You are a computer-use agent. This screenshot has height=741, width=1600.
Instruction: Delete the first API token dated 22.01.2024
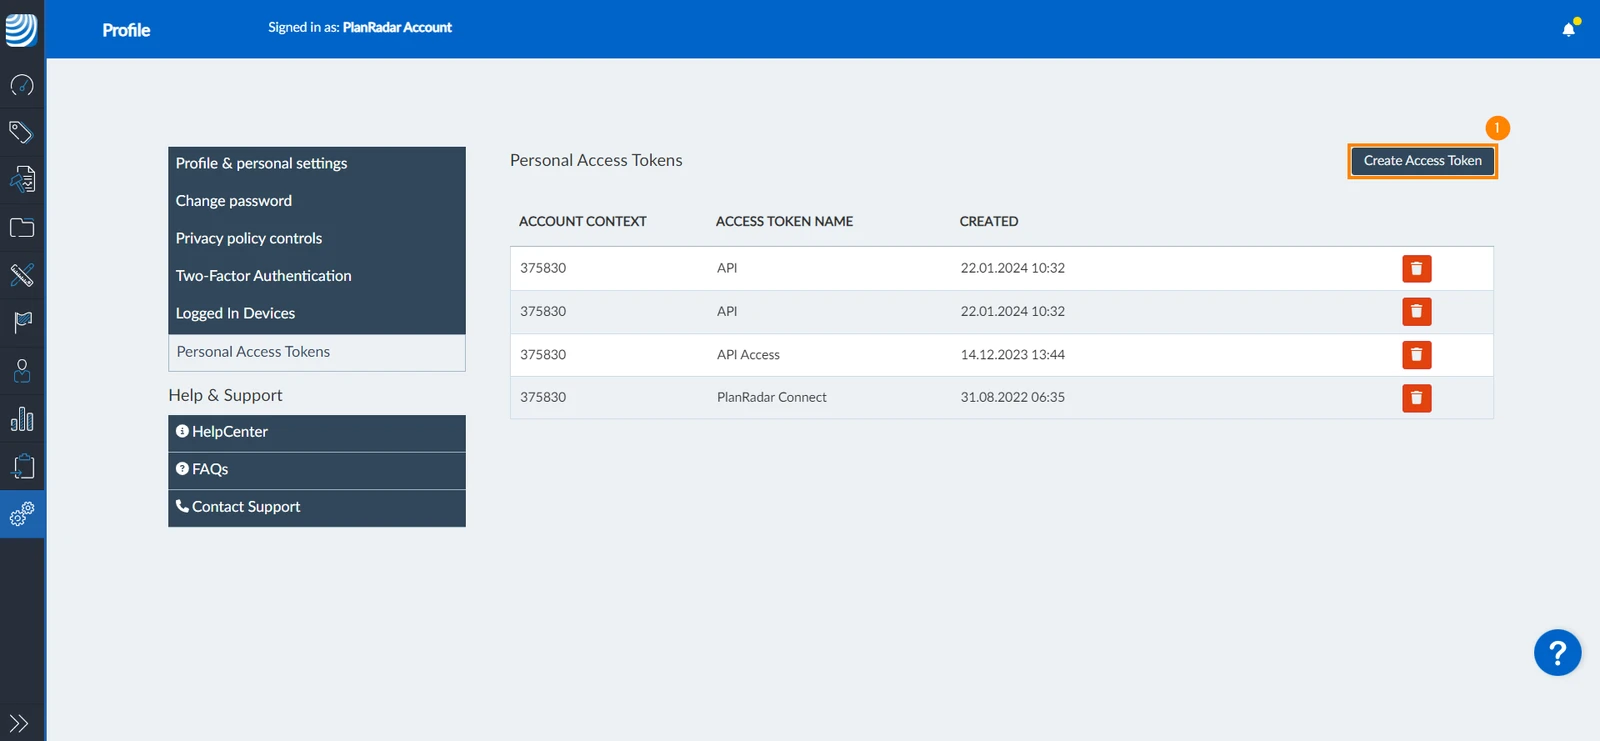[x=1416, y=268]
